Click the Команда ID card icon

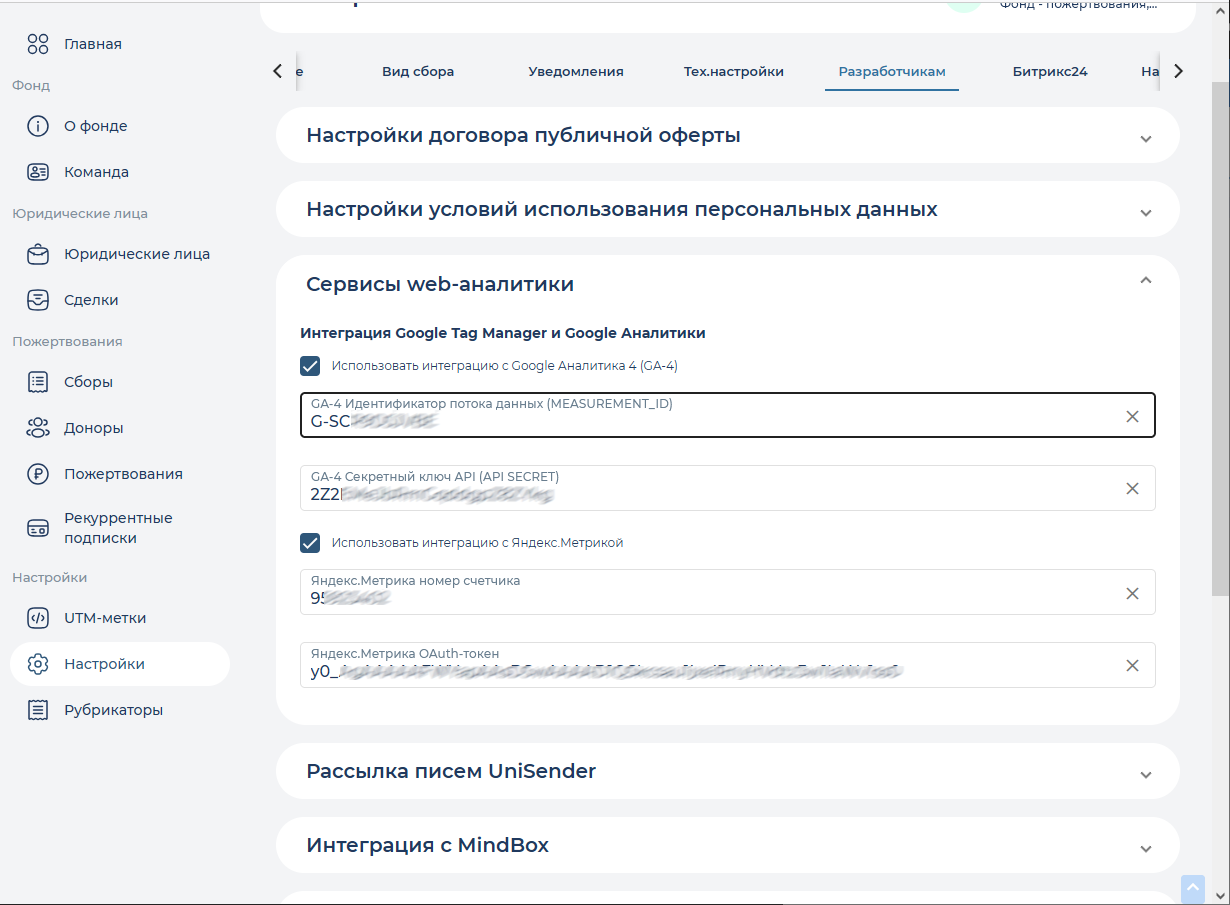38,172
